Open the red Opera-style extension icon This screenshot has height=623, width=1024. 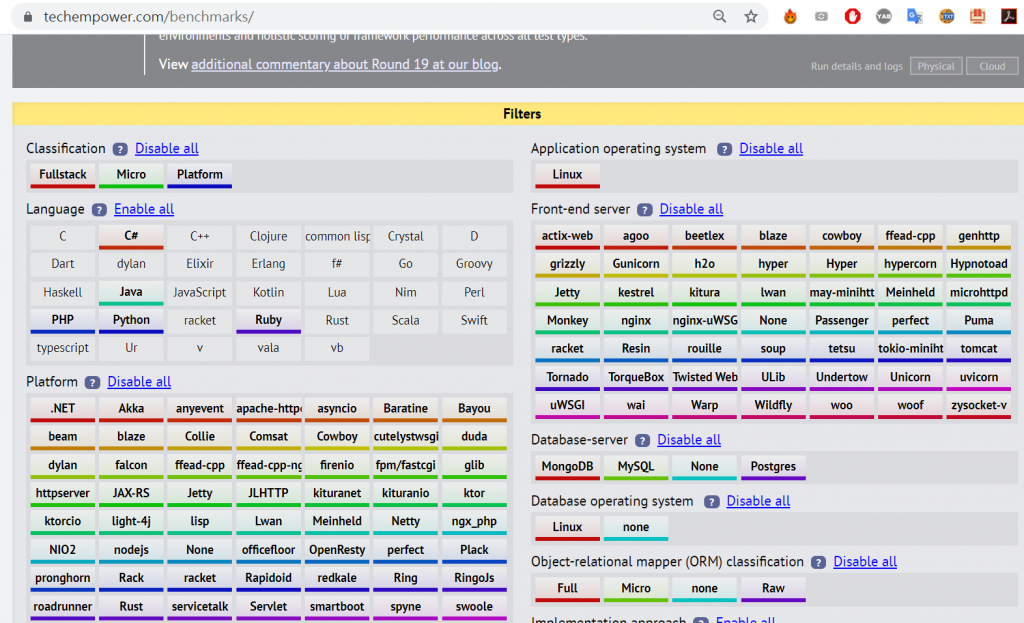pyautogui.click(x=852, y=16)
